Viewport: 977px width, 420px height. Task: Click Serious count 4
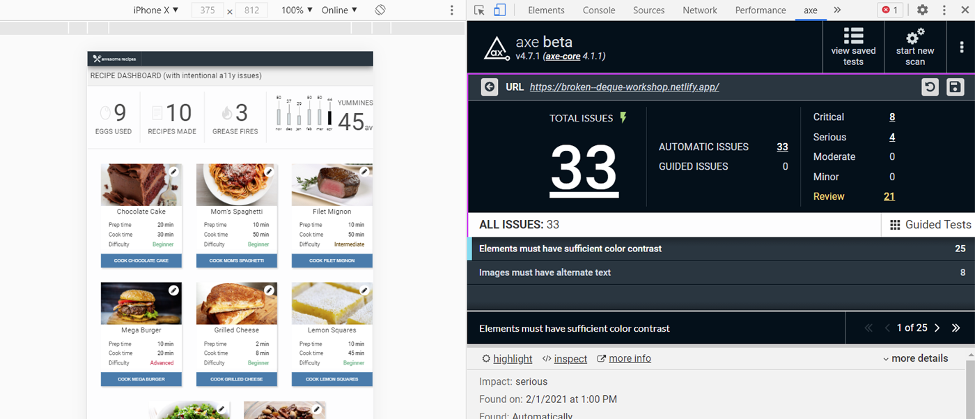pos(892,137)
